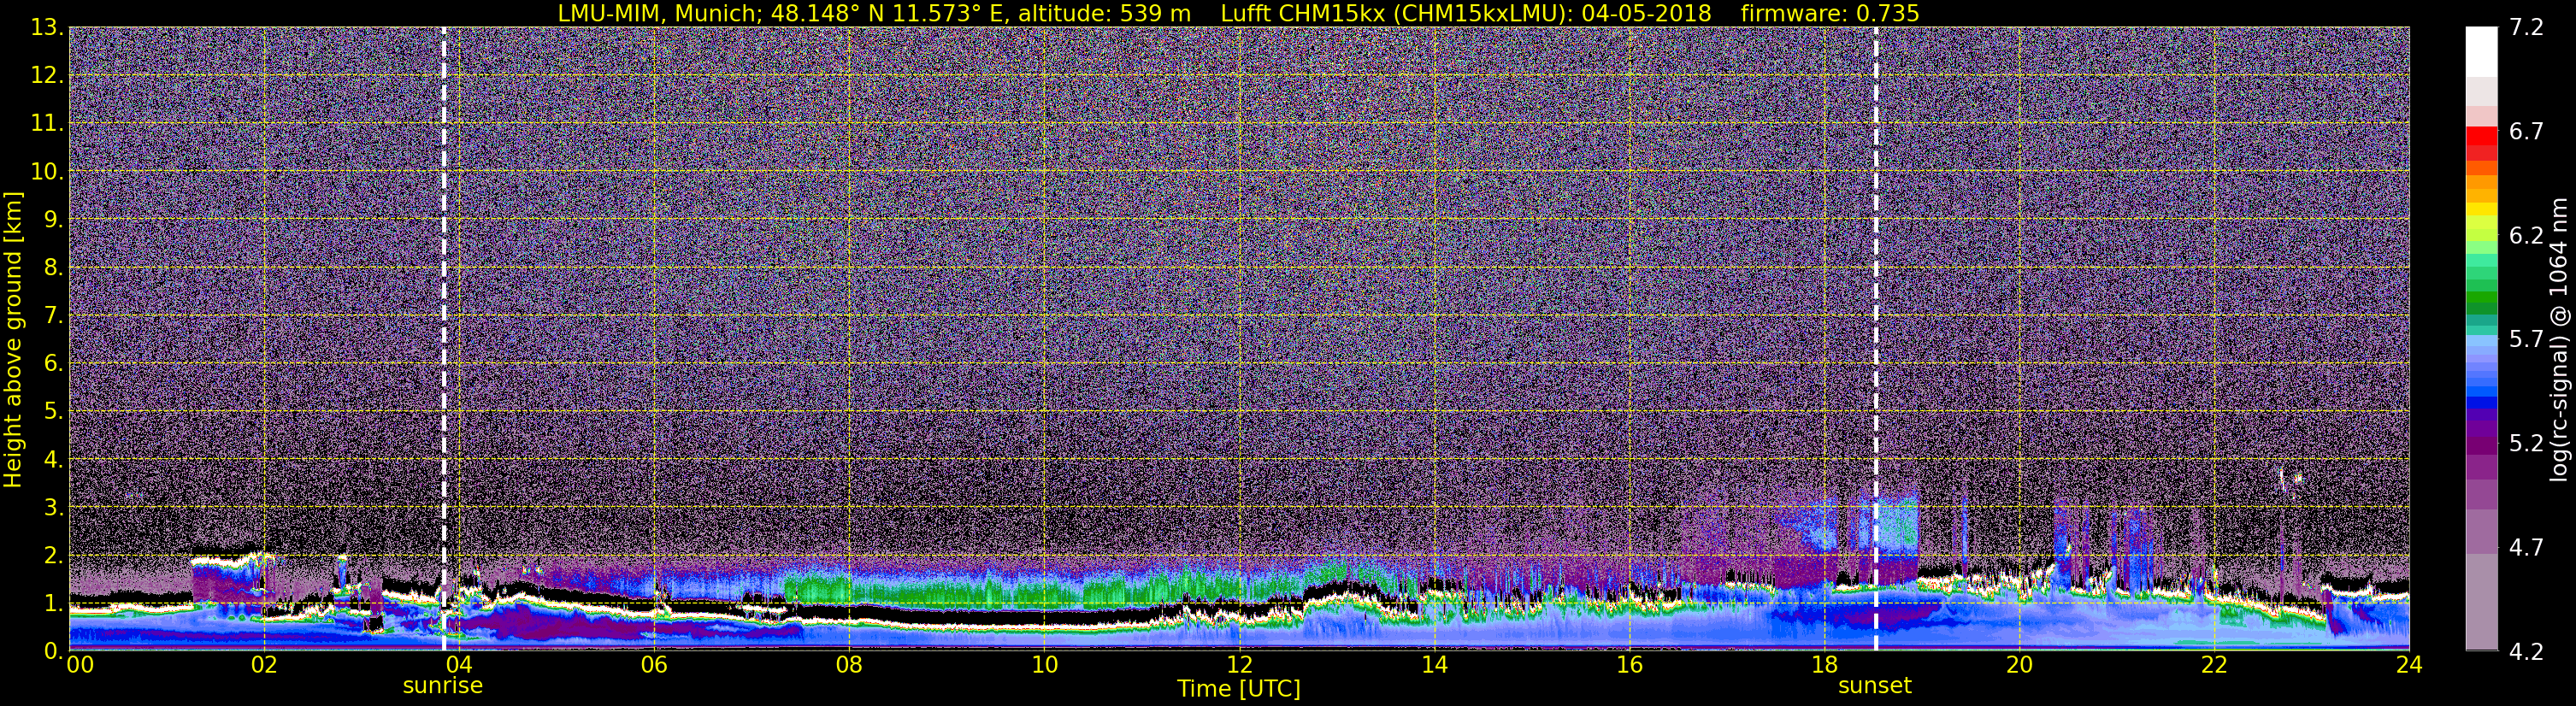Click the '5.' height tick label
The image size is (2576, 706).
point(53,411)
